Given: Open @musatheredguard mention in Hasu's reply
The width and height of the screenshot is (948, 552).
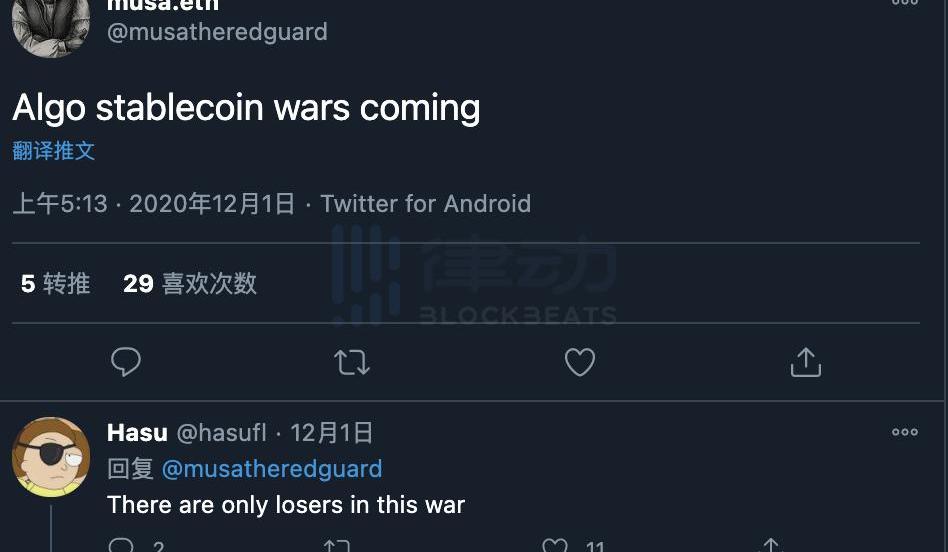Looking at the screenshot, I should point(272,469).
